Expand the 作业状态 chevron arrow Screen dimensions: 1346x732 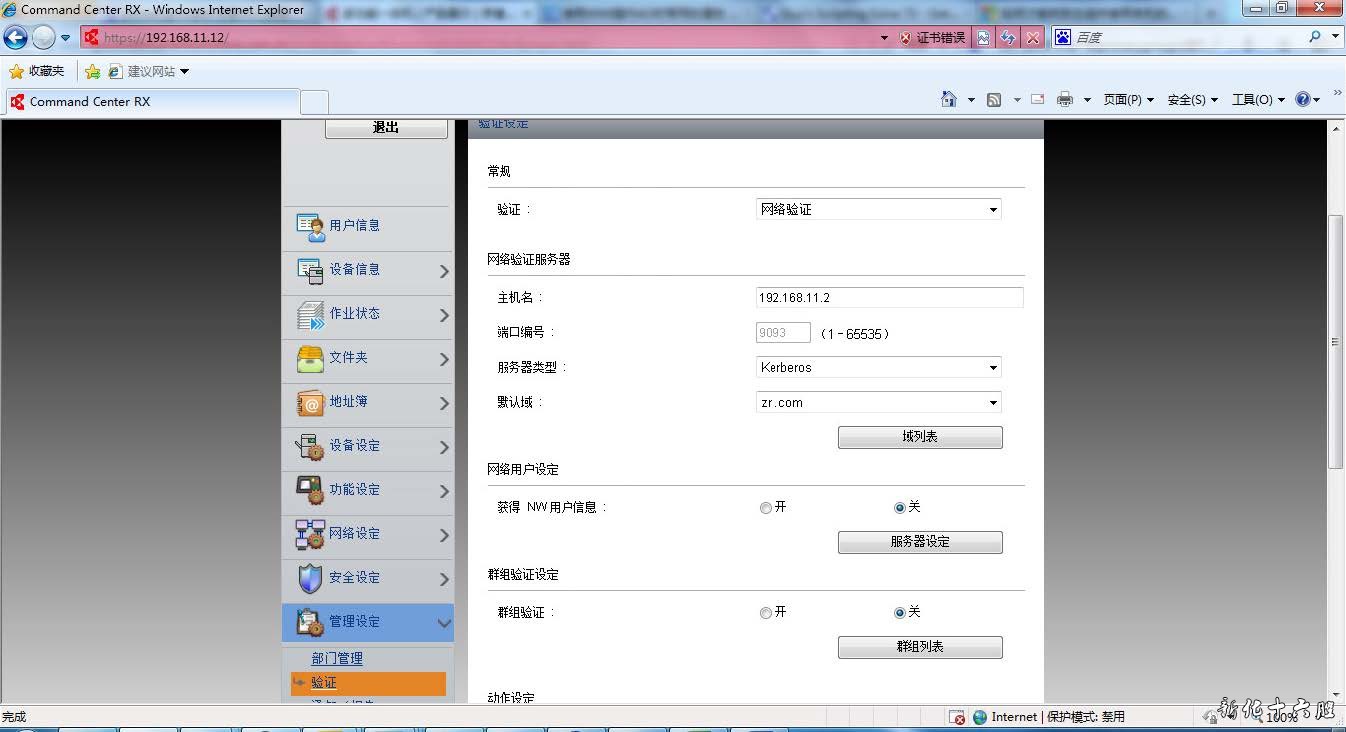click(444, 315)
